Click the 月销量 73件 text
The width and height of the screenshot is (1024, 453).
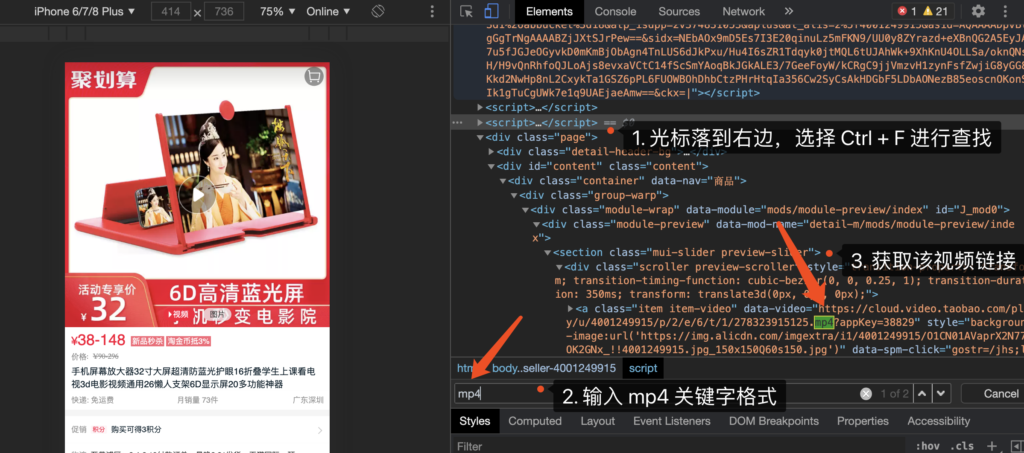197,400
